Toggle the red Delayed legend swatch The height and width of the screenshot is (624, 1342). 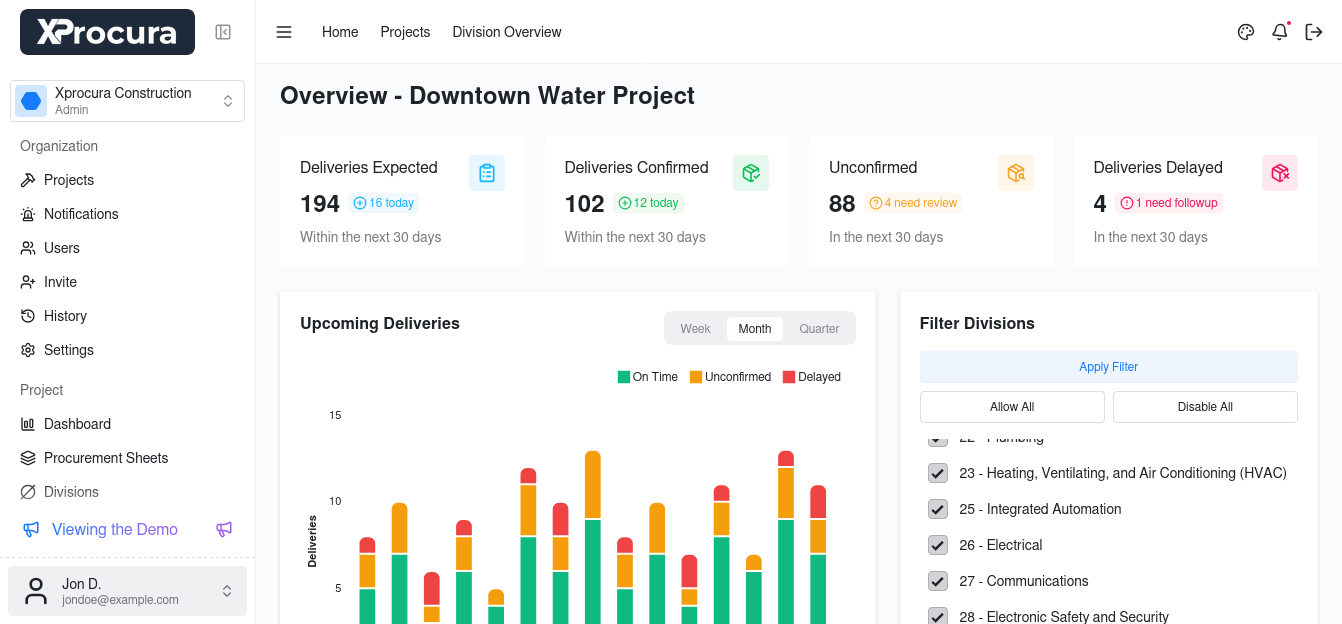pyautogui.click(x=789, y=377)
